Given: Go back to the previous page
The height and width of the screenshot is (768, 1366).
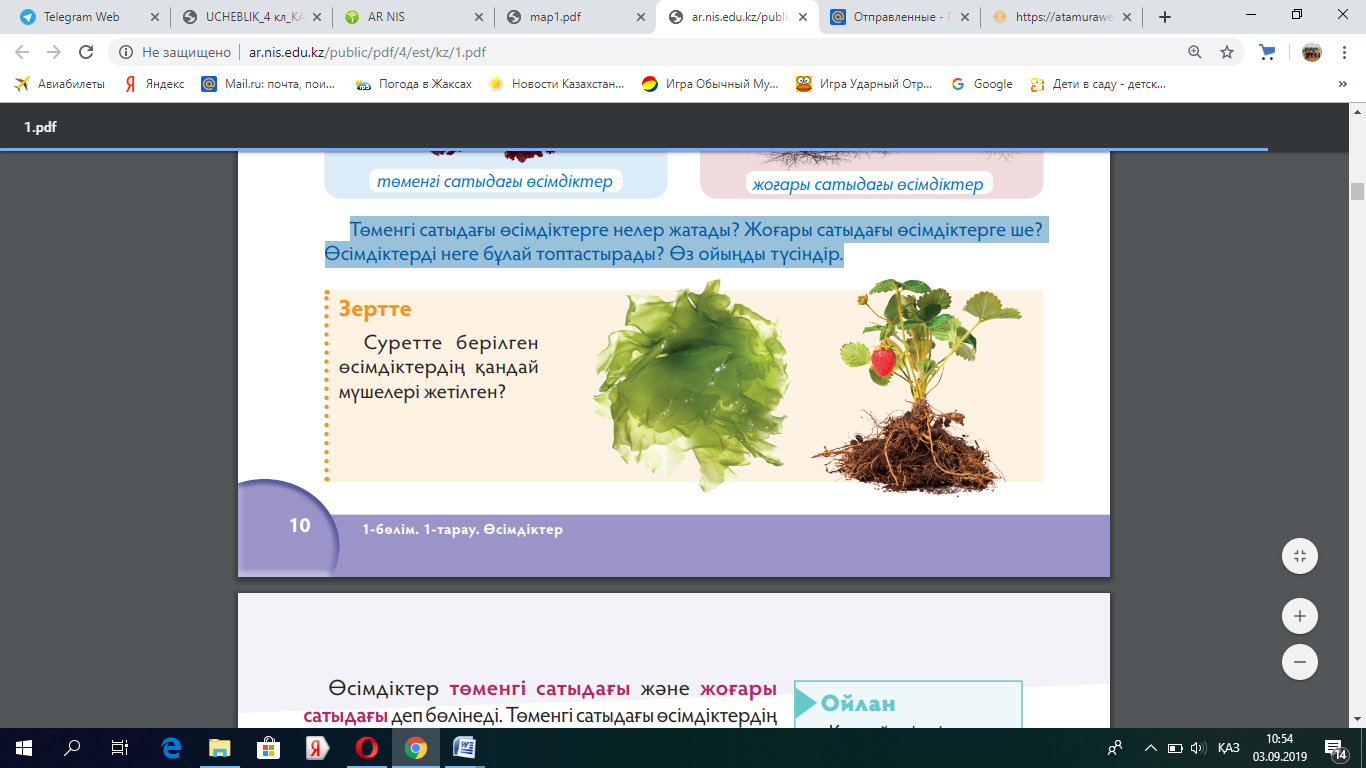Looking at the screenshot, I should 23,52.
